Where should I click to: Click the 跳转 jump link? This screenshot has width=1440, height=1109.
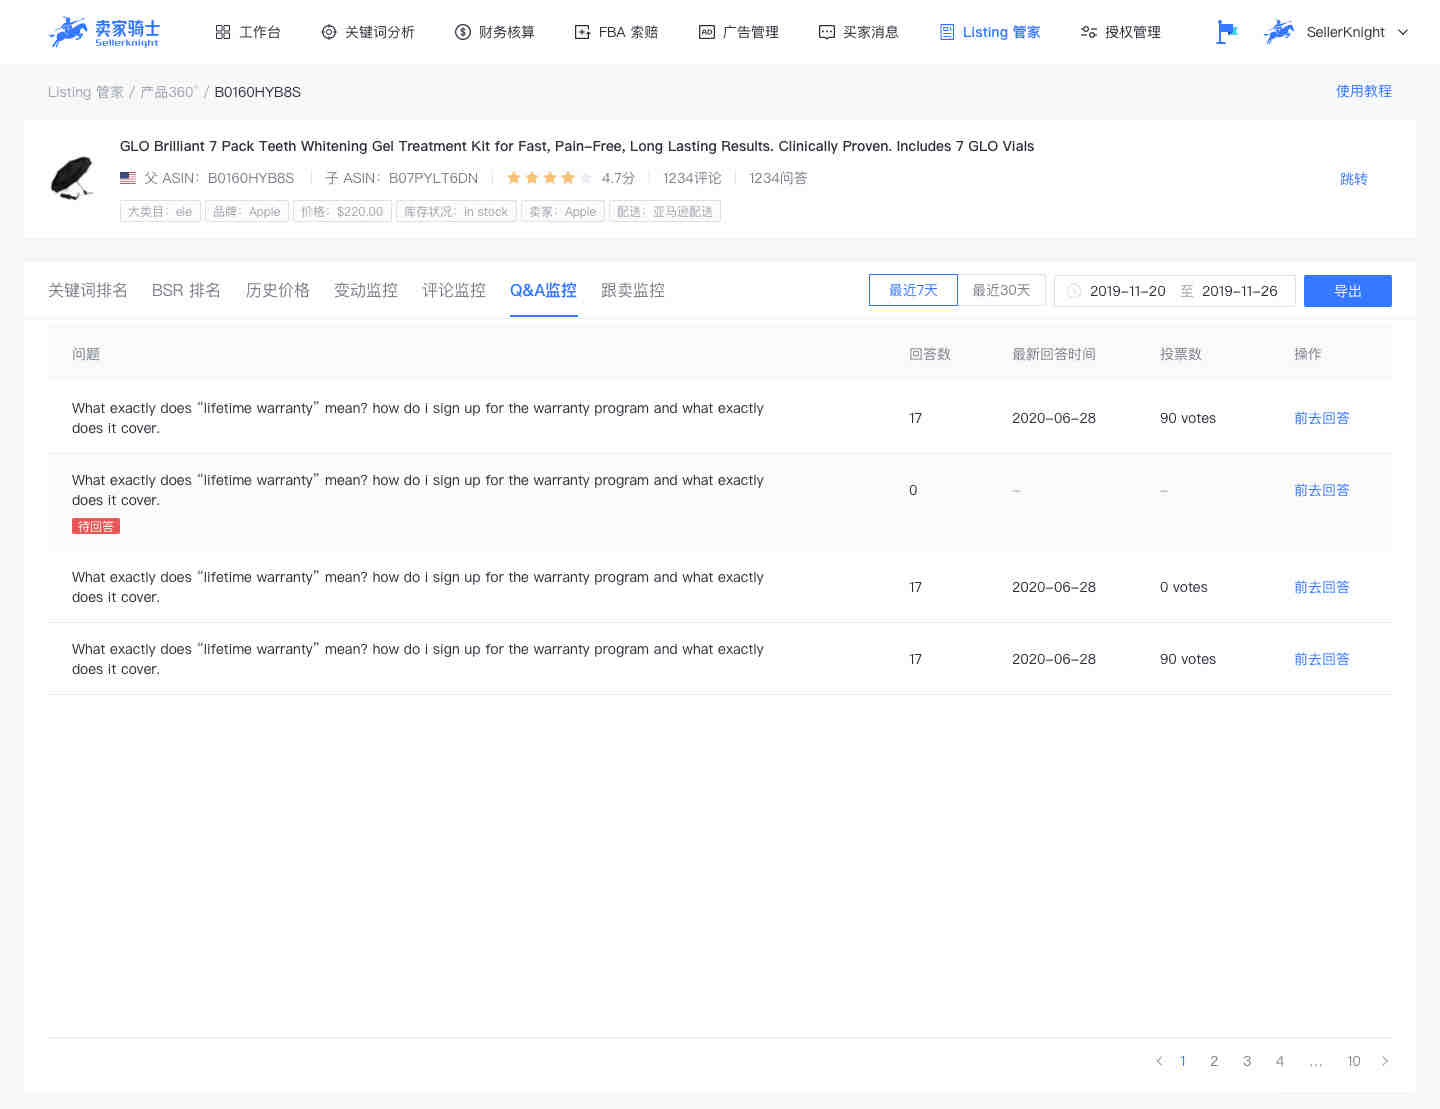click(x=1354, y=179)
